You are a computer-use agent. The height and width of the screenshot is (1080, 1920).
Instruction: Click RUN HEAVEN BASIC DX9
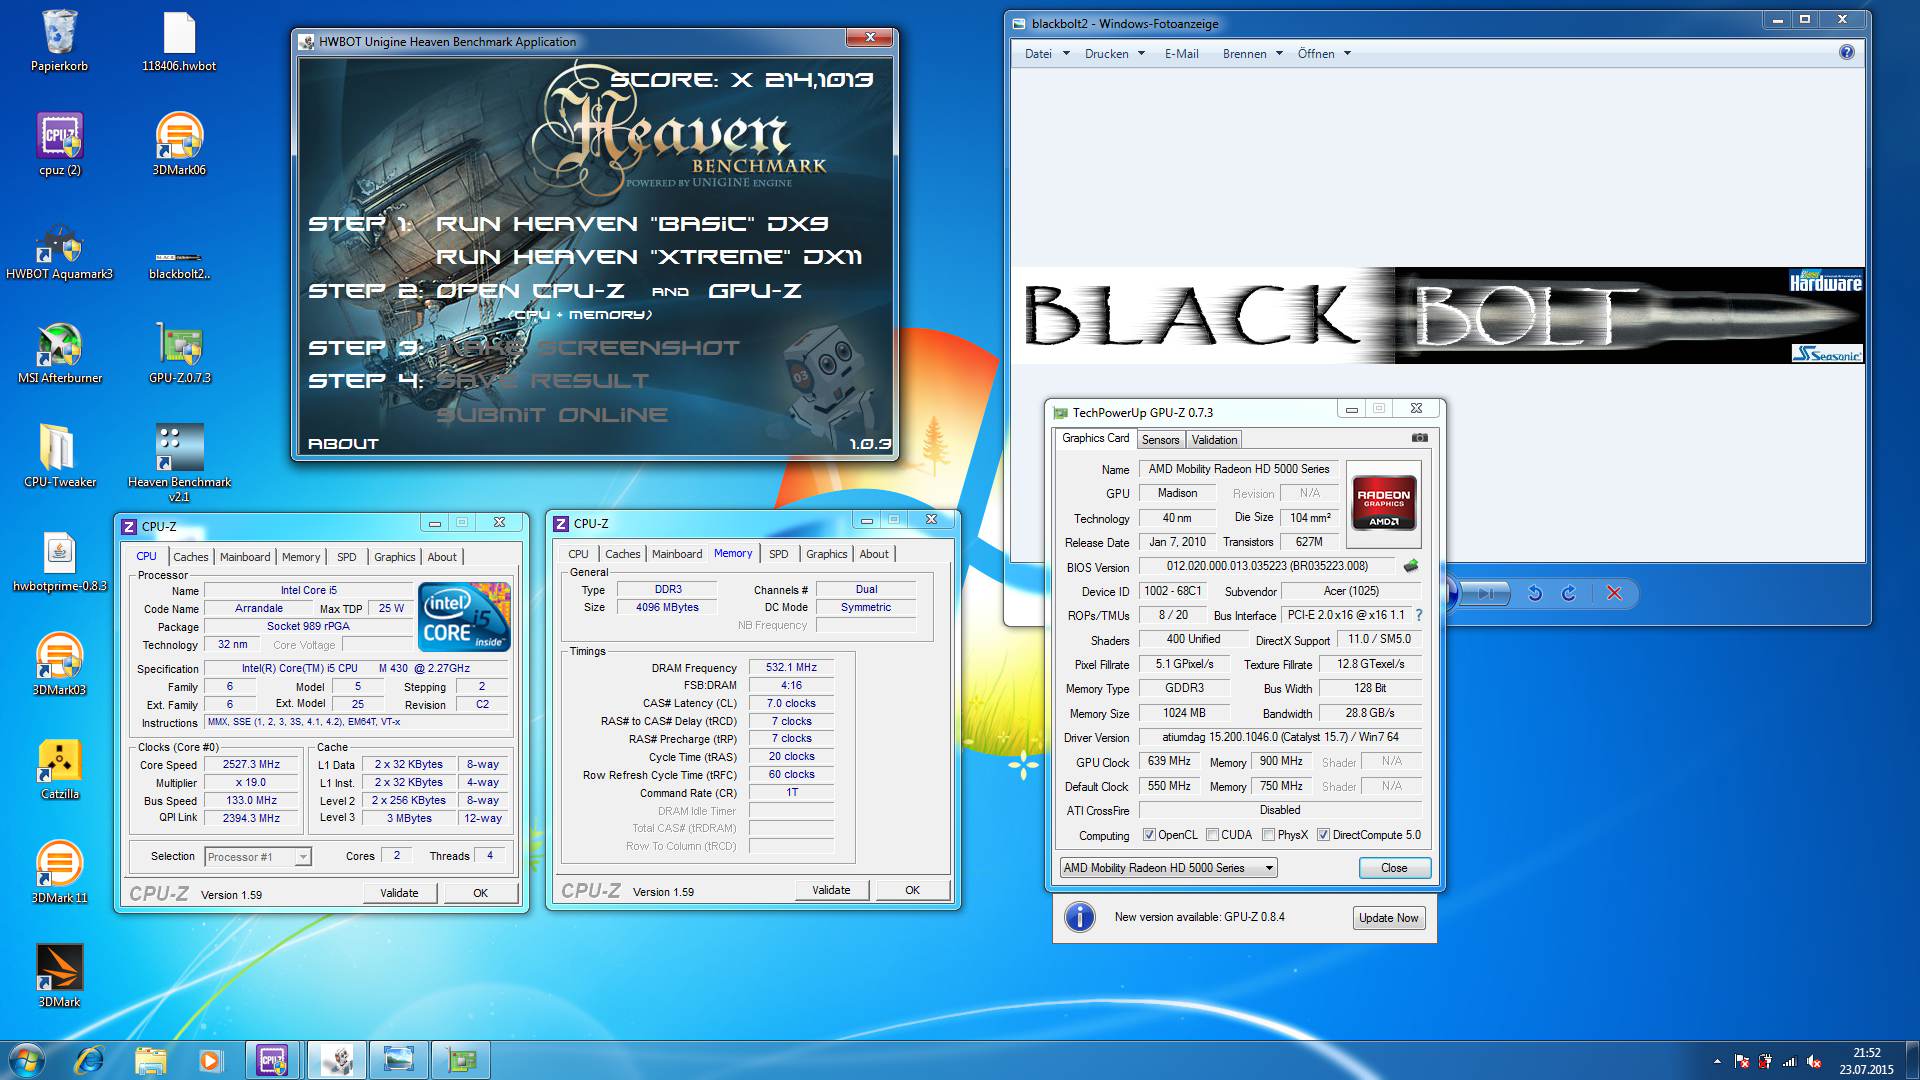pyautogui.click(x=632, y=224)
